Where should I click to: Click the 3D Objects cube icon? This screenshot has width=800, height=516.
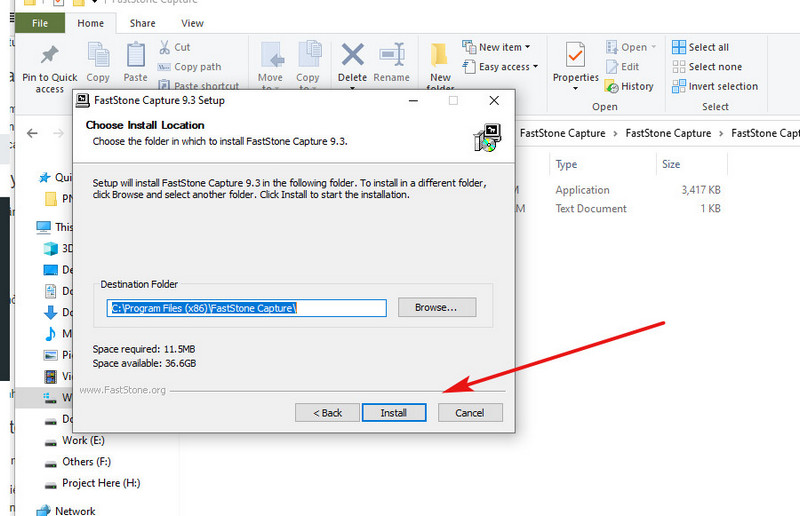click(51, 249)
